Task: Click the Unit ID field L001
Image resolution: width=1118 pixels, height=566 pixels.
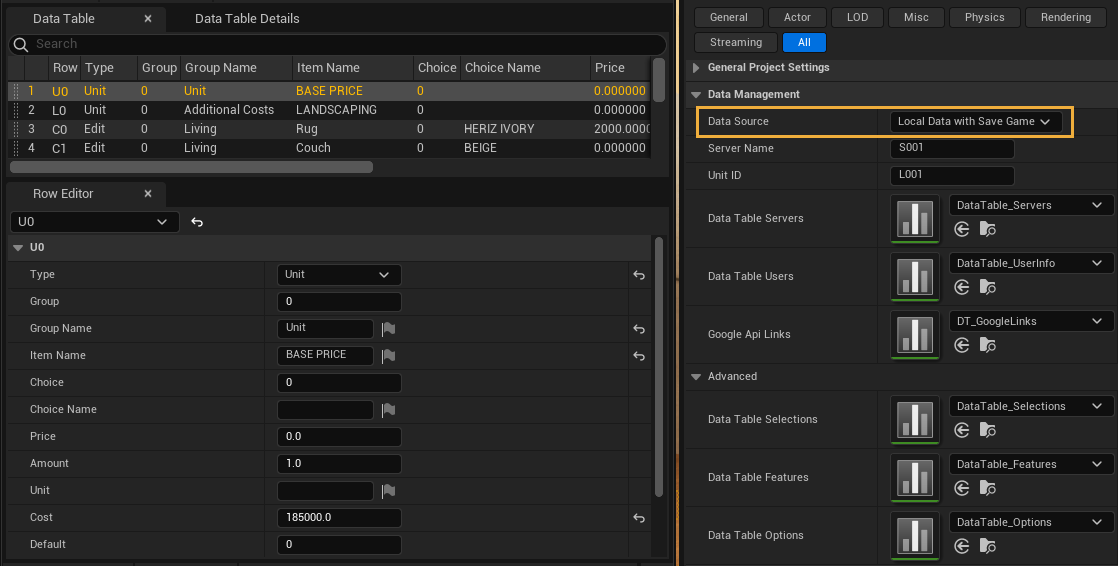Action: 952,175
